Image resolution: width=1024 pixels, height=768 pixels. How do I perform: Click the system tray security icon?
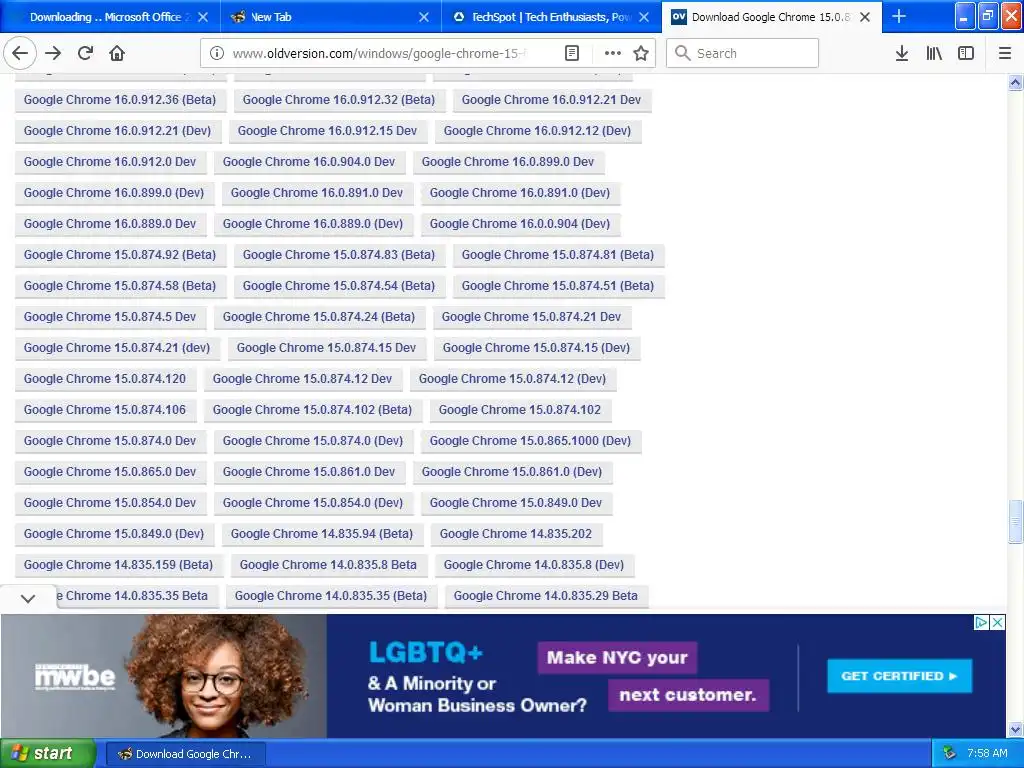tap(949, 753)
